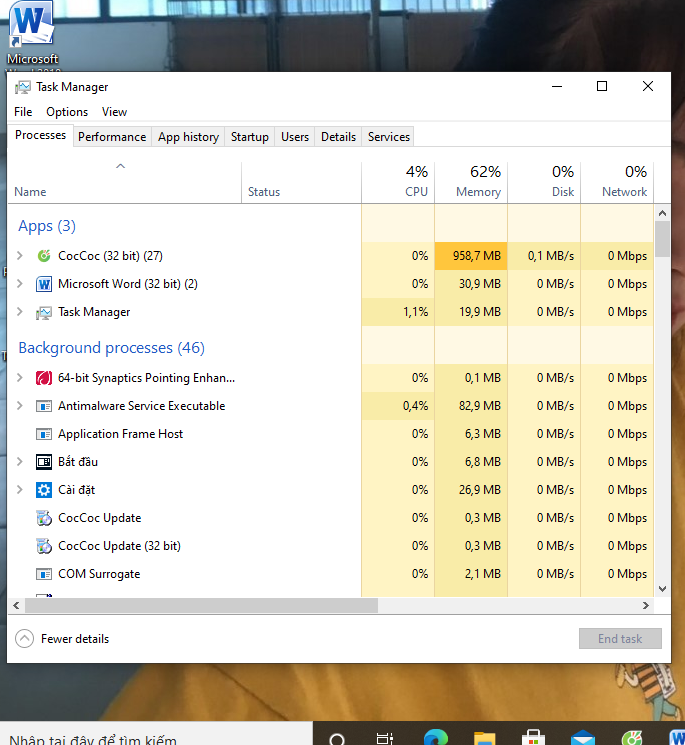Image resolution: width=685 pixels, height=745 pixels.
Task: Click the CocCoc app icon in list
Action: tap(44, 256)
